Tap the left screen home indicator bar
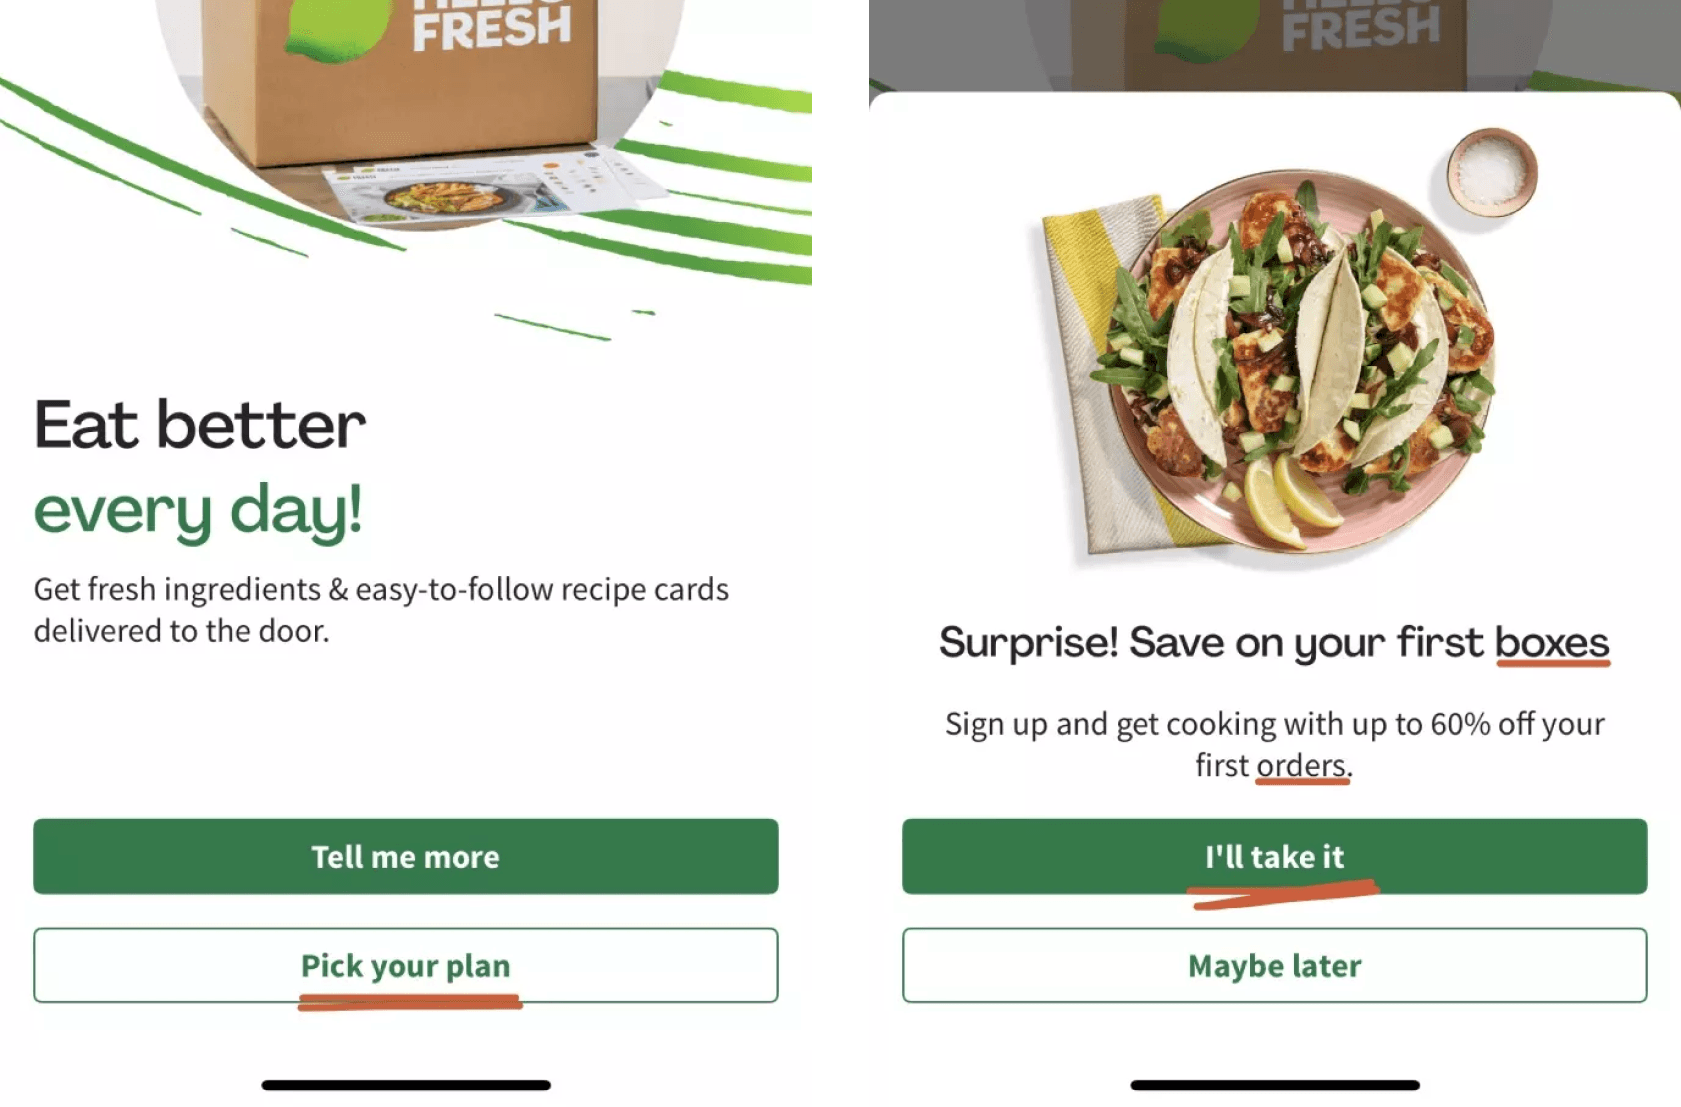 click(x=405, y=1085)
